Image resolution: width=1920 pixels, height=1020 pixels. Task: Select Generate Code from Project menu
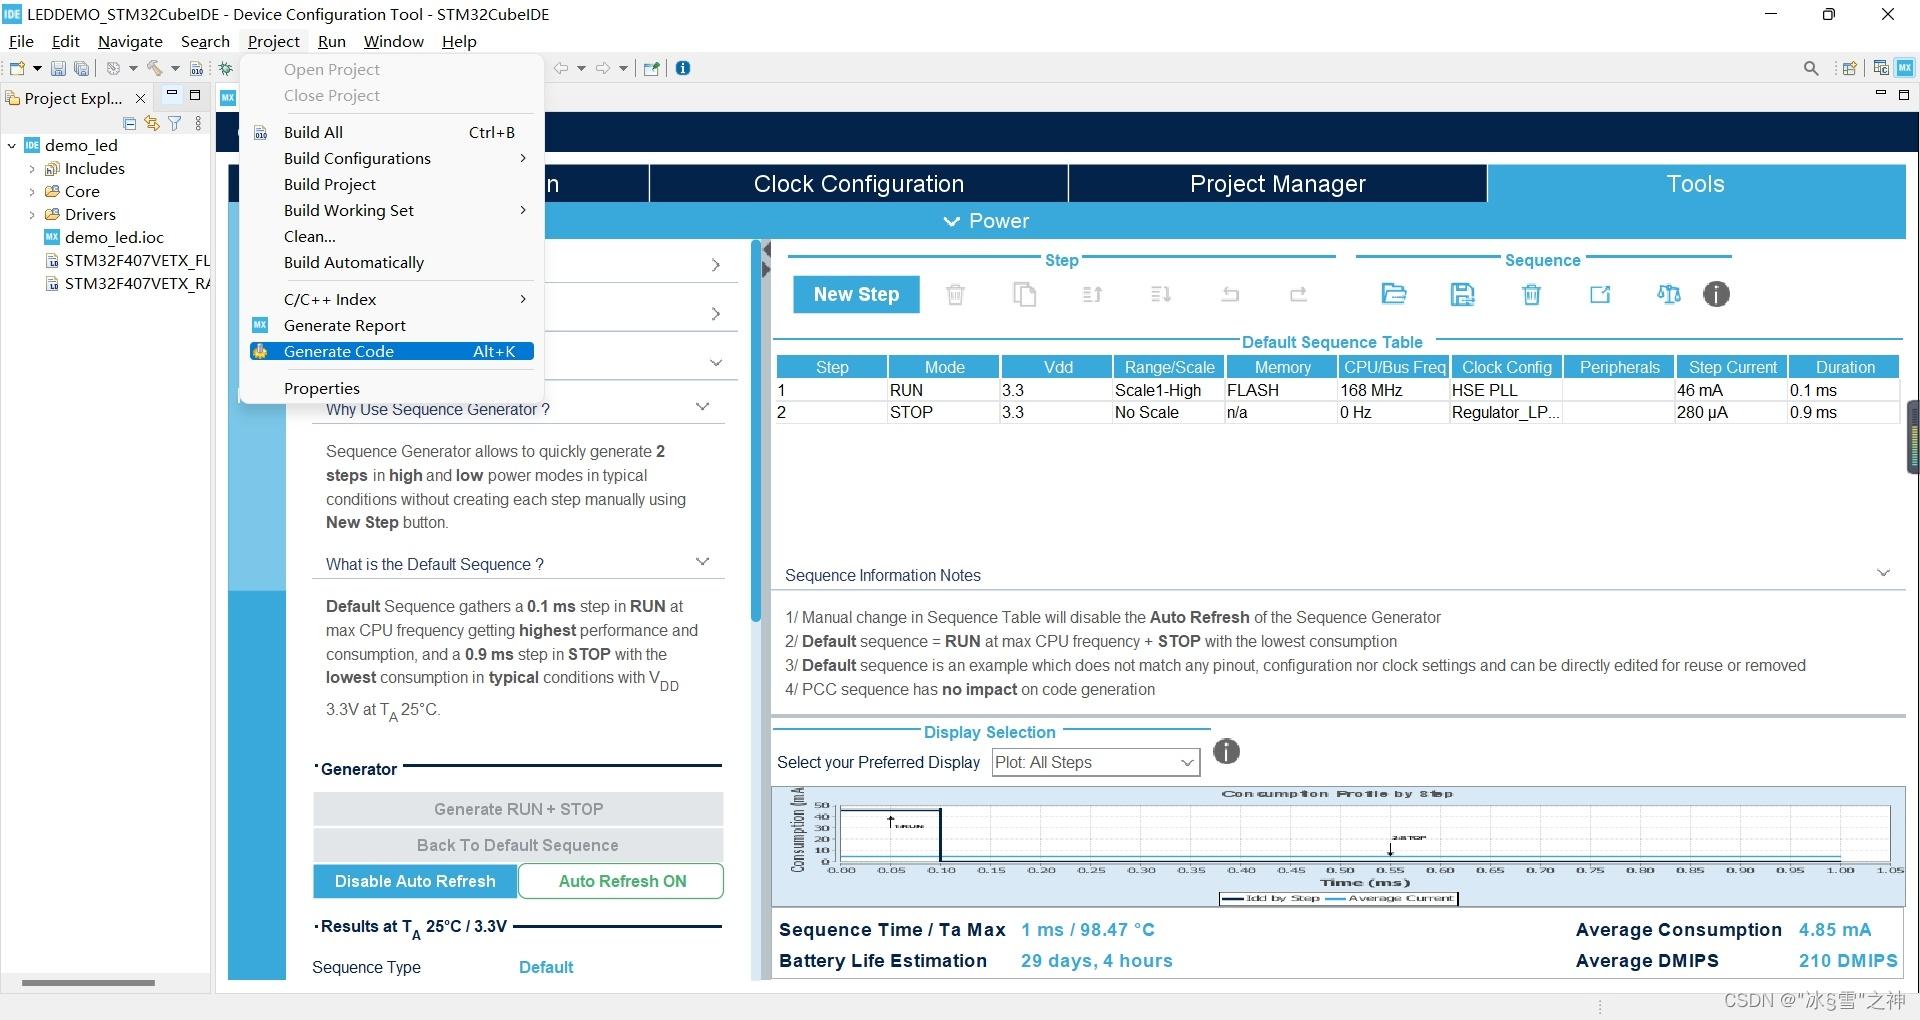(x=391, y=351)
